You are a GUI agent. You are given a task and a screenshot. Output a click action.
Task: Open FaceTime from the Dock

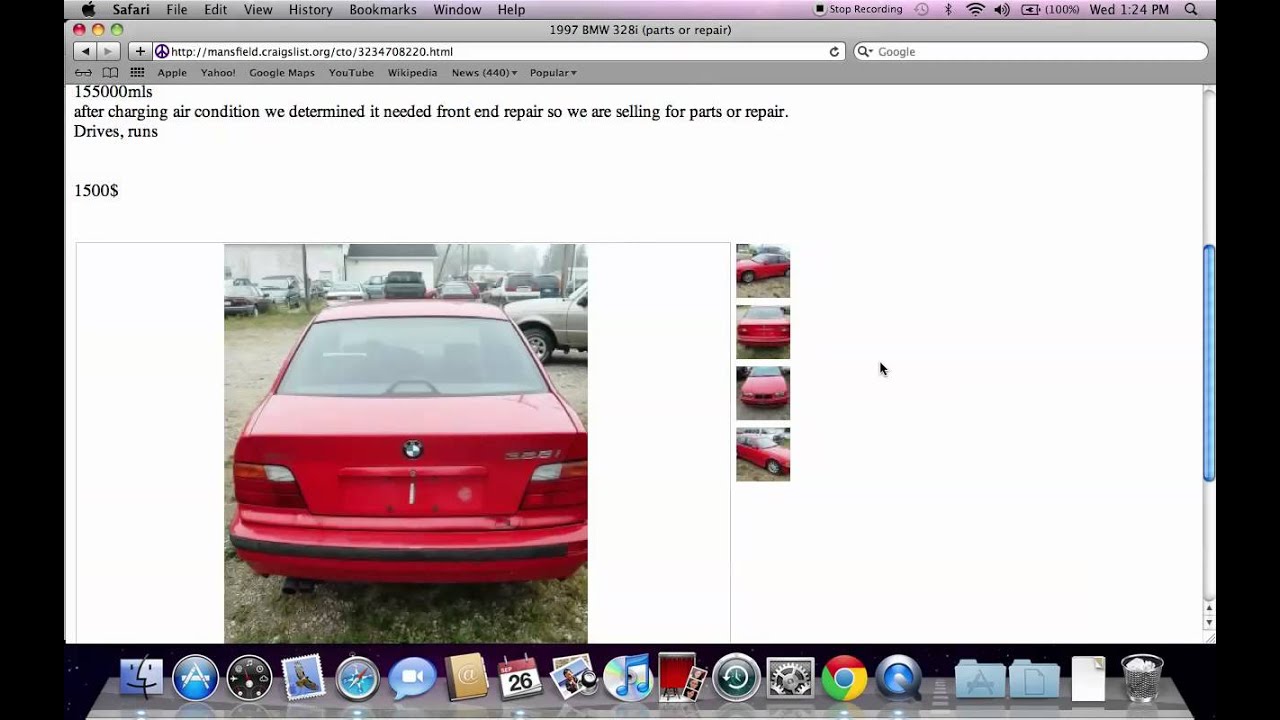pyautogui.click(x=411, y=677)
